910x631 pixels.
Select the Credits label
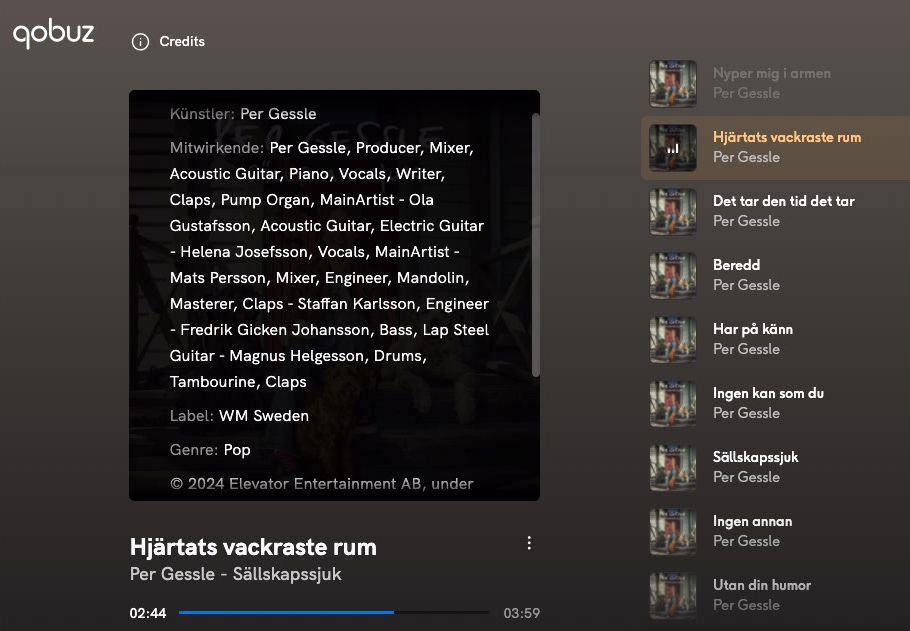point(182,42)
